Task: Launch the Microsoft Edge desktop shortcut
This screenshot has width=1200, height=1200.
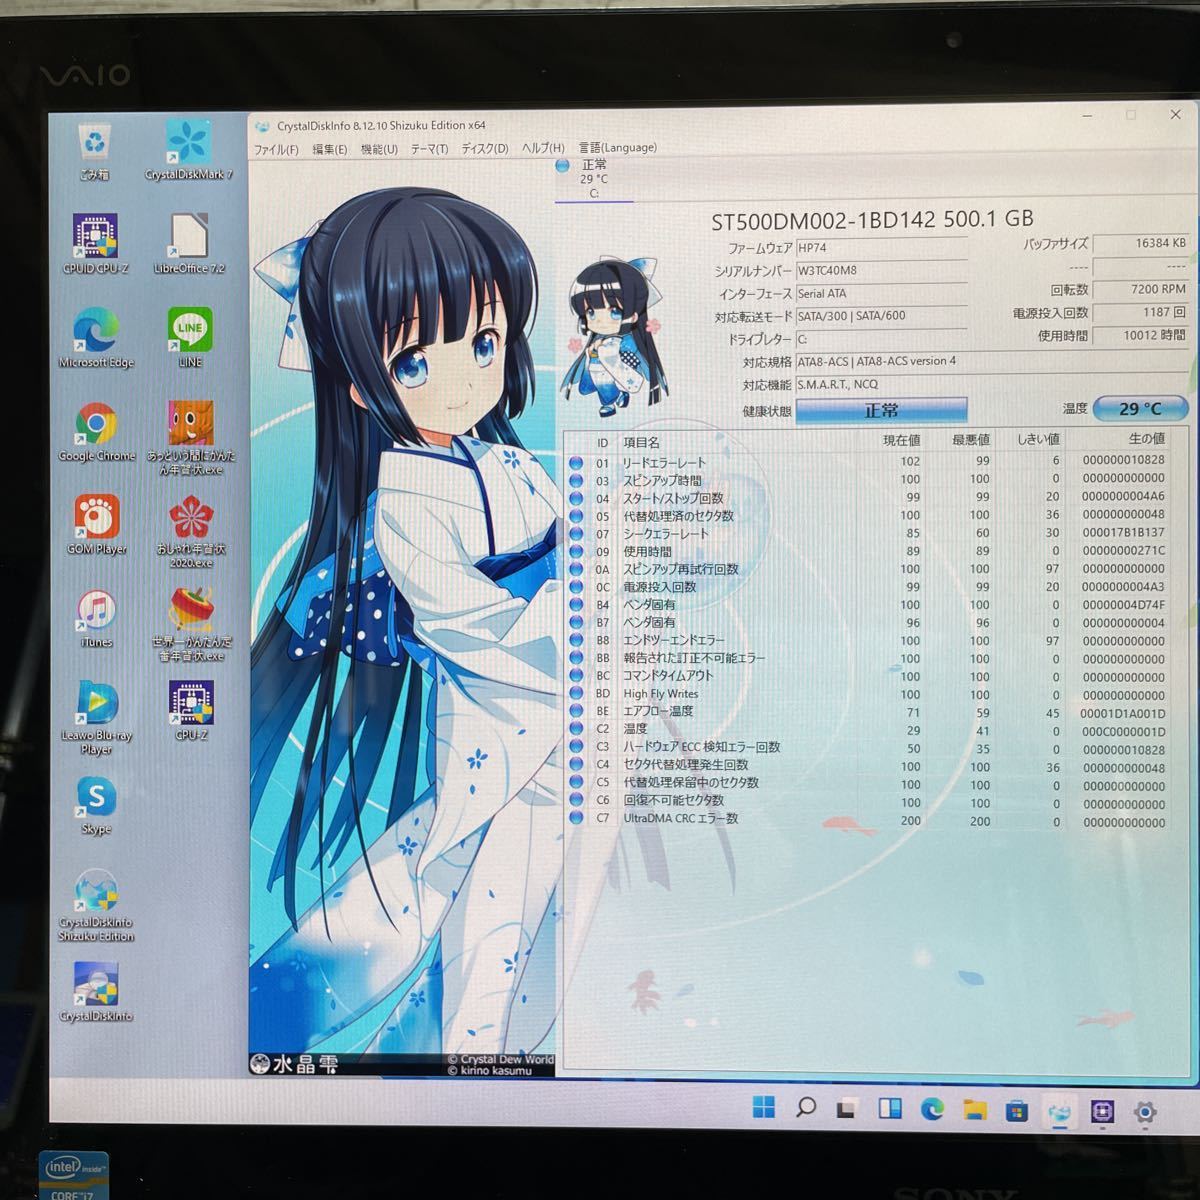Action: point(96,338)
